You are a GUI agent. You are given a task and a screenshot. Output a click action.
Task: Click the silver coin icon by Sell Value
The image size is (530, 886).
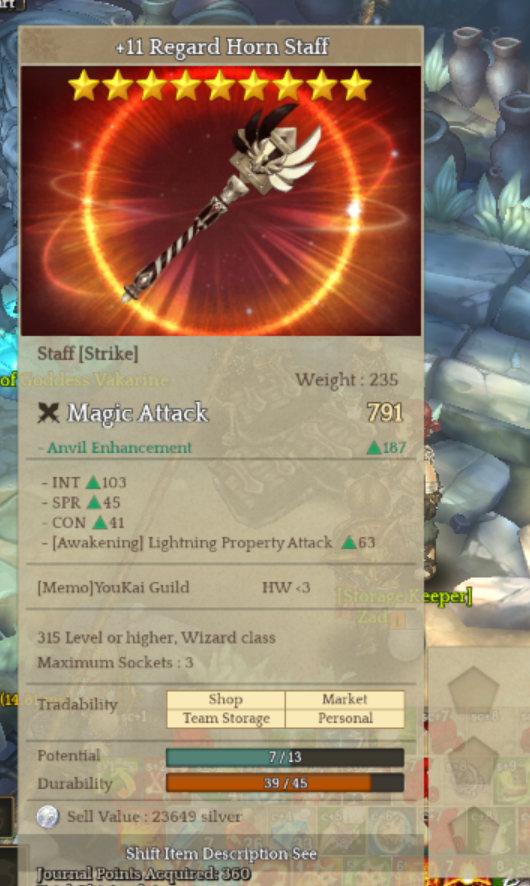(x=47, y=817)
